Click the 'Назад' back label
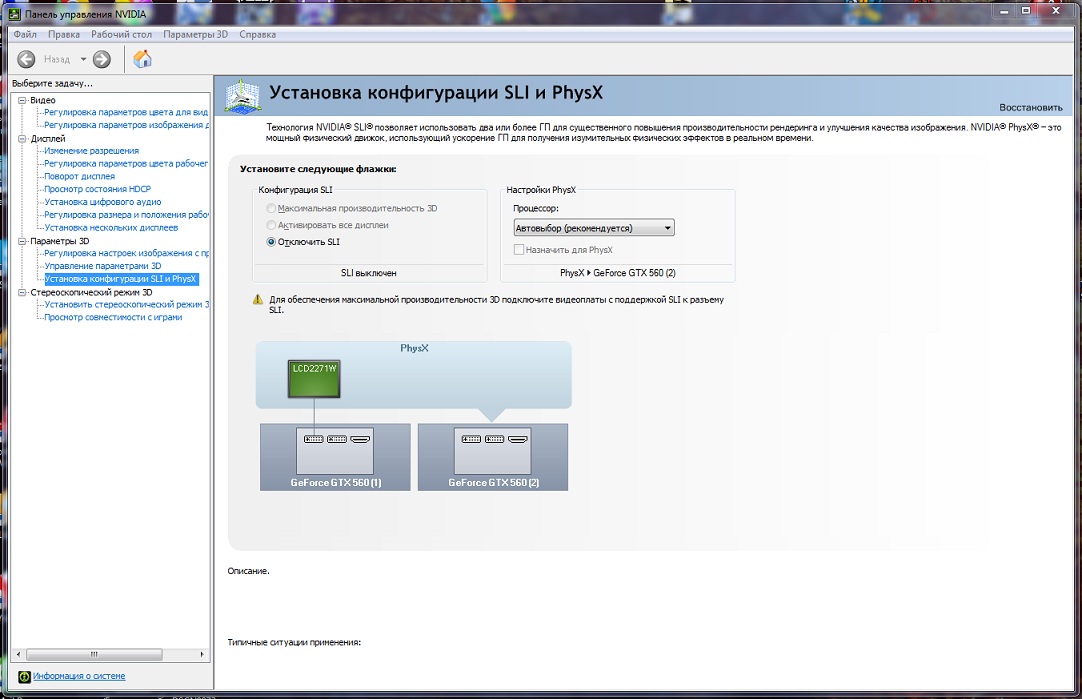Image resolution: width=1082 pixels, height=699 pixels. tap(57, 59)
